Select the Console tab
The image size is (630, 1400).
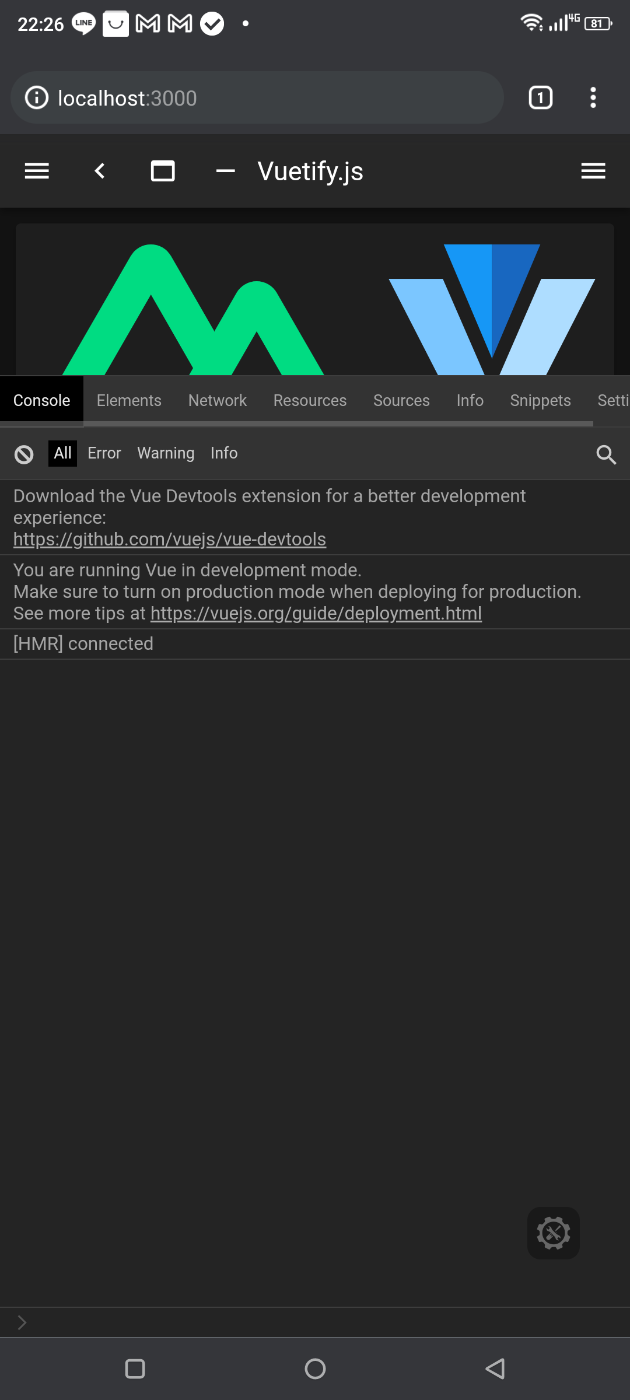point(42,400)
